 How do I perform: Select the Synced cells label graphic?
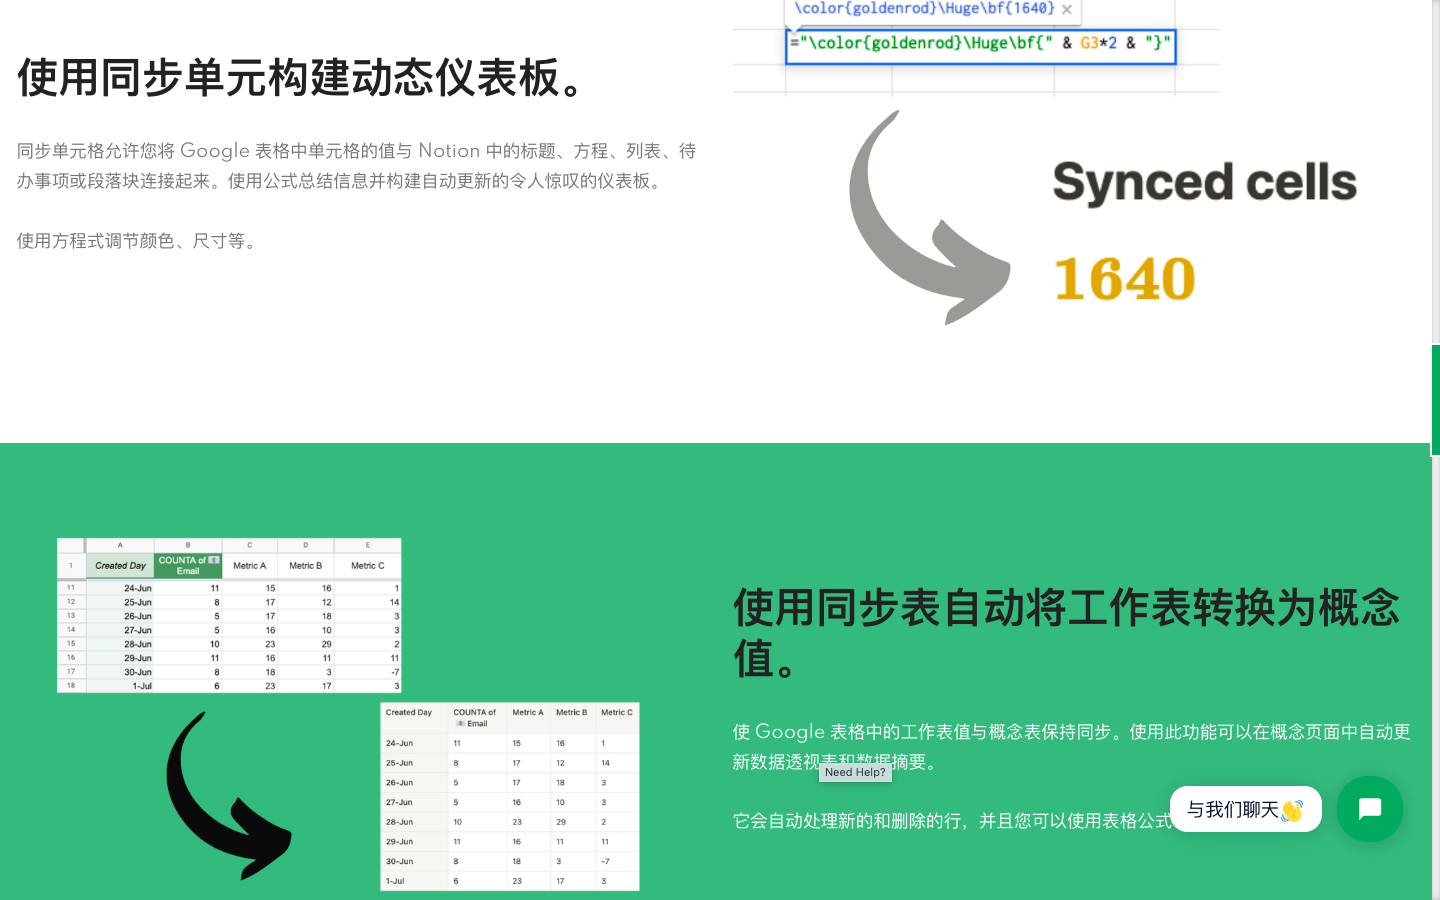(x=1204, y=183)
